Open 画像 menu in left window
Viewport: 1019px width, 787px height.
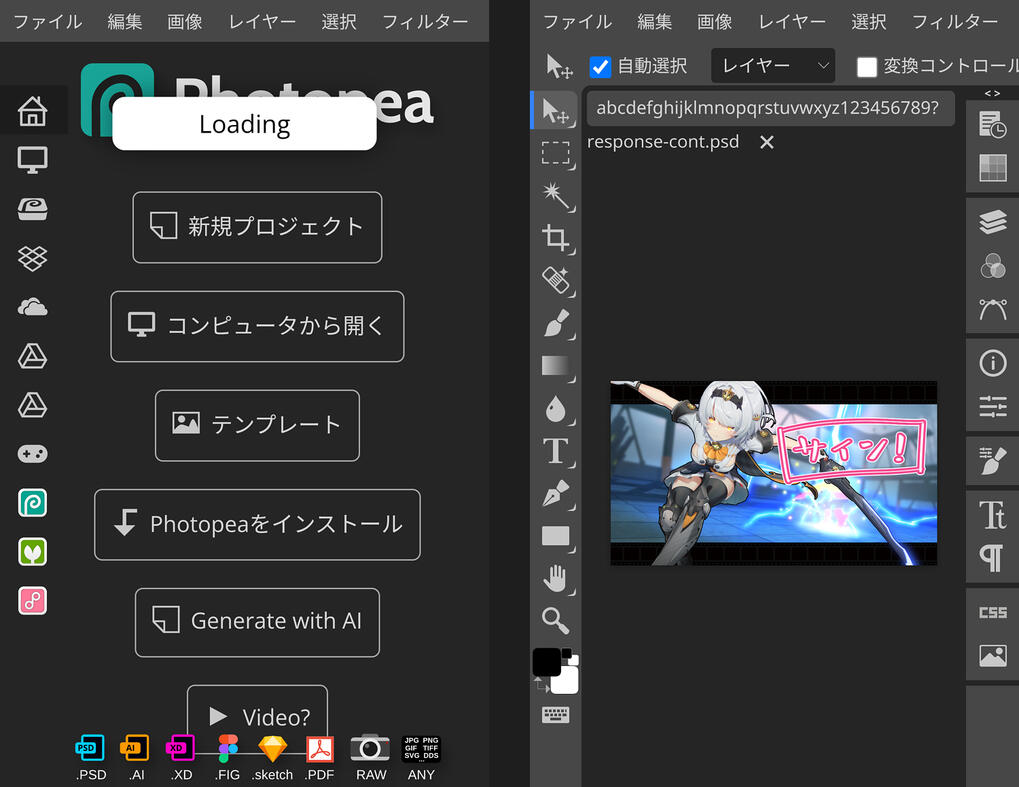(x=185, y=21)
